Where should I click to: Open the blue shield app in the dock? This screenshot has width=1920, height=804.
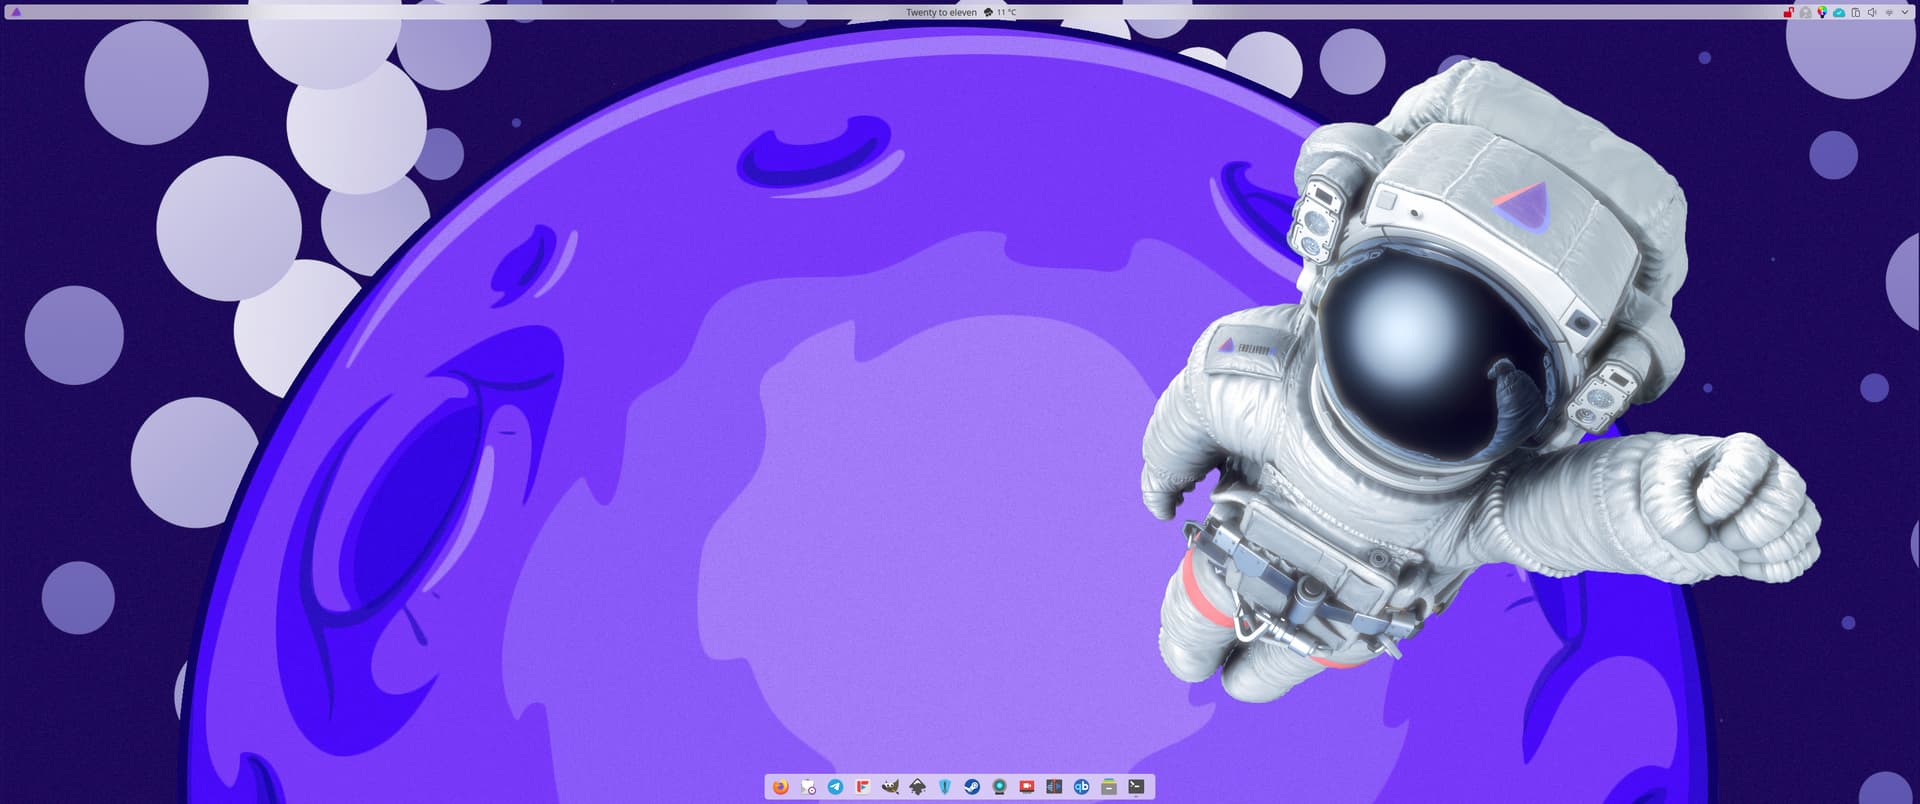[x=944, y=787]
